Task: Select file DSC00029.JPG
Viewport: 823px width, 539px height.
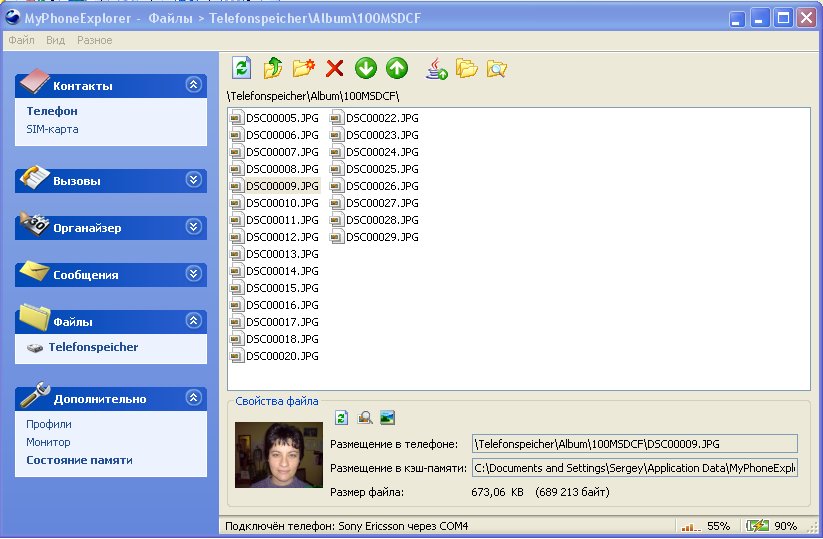Action: [374, 237]
